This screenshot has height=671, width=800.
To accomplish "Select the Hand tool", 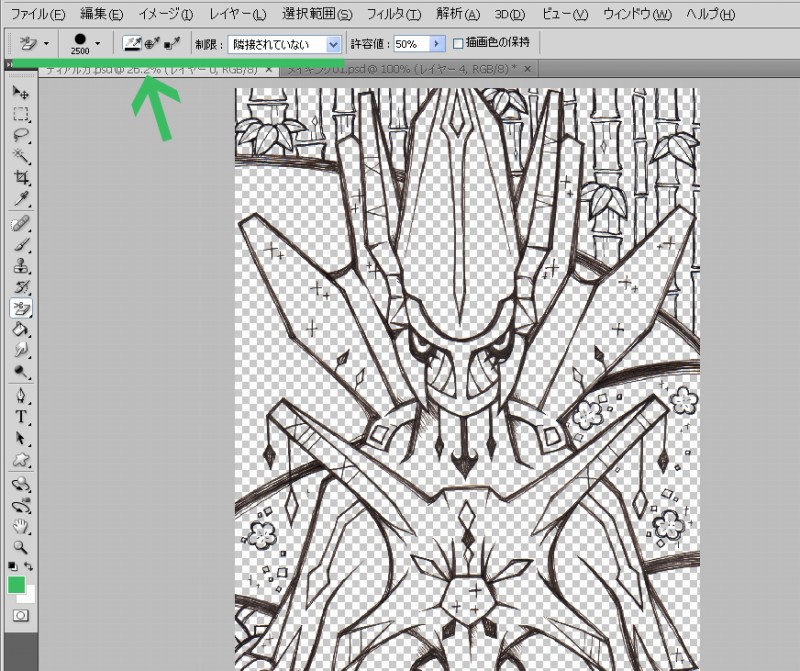I will [x=20, y=526].
